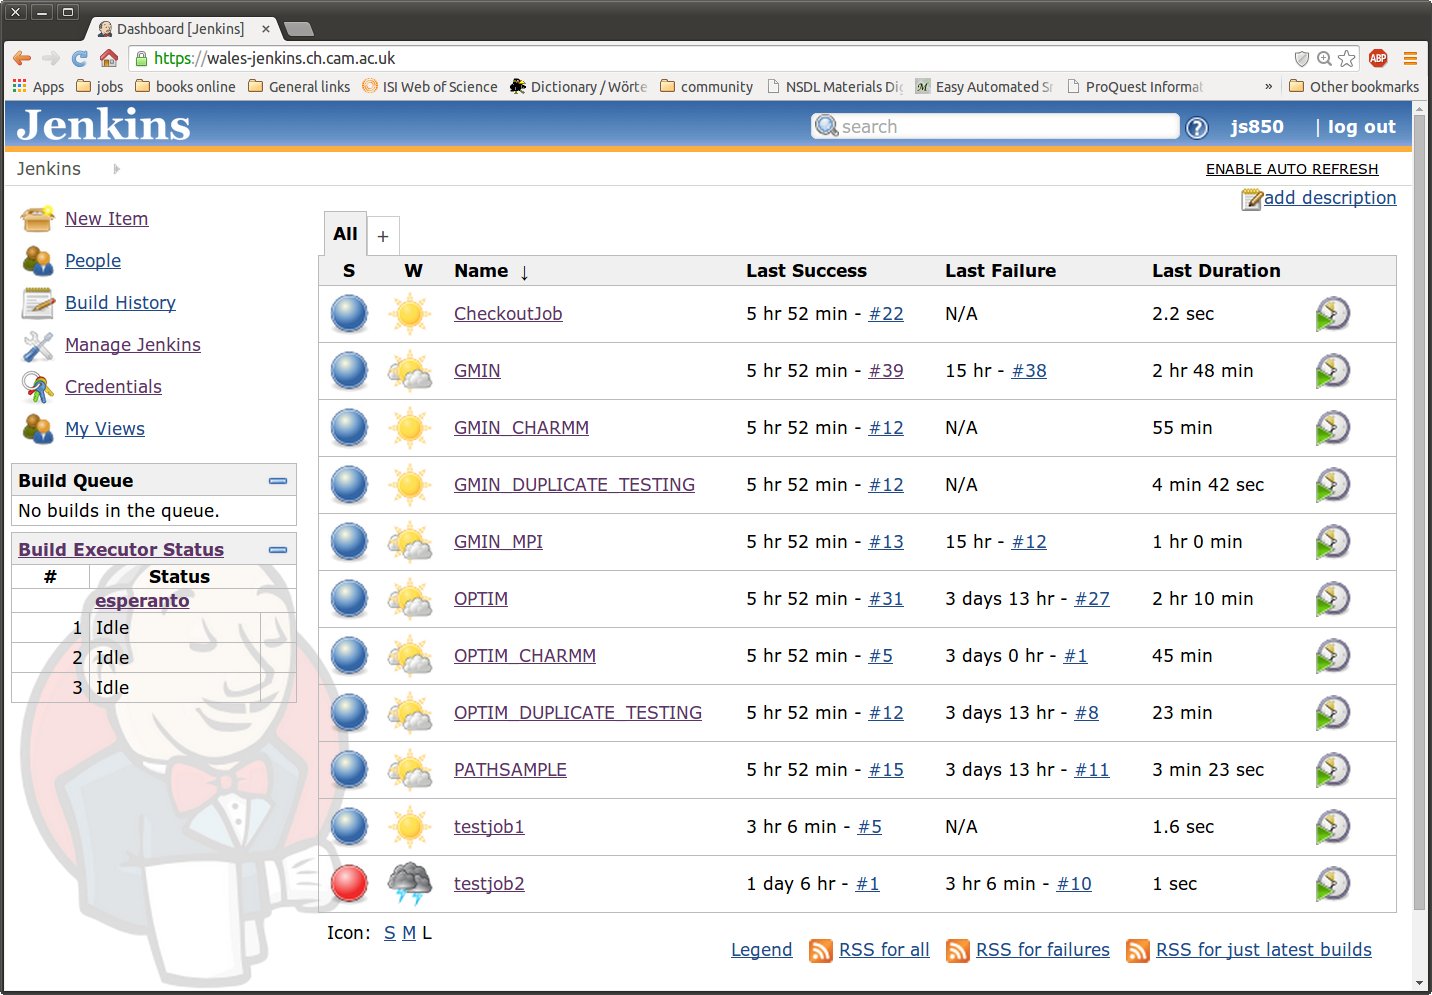Click the red failed status ball for testjob2
Screen dimensions: 1432x995
pos(349,884)
